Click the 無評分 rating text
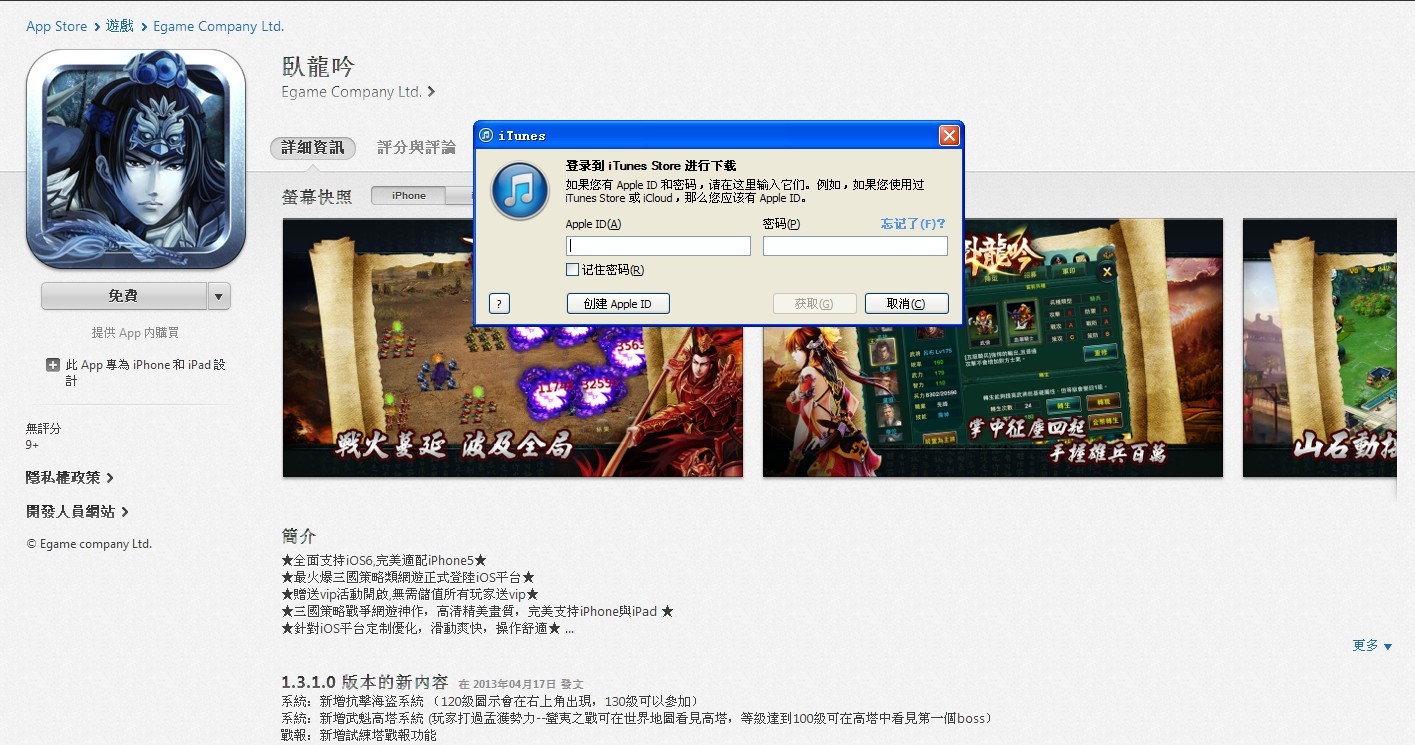Screen dimensions: 1415x745 [43, 428]
